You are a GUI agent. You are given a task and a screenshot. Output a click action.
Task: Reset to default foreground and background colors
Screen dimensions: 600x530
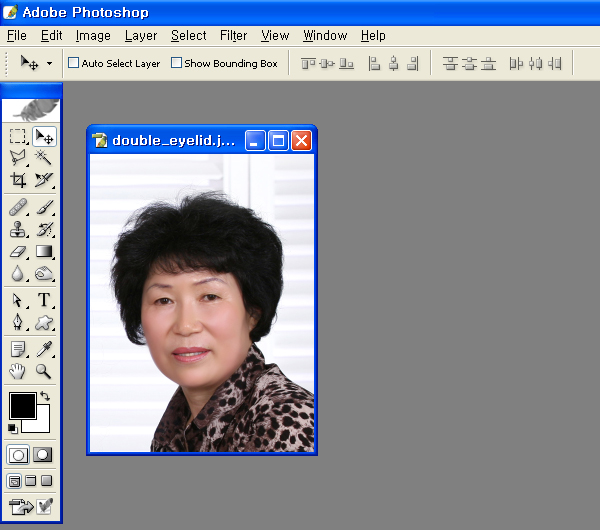click(13, 429)
